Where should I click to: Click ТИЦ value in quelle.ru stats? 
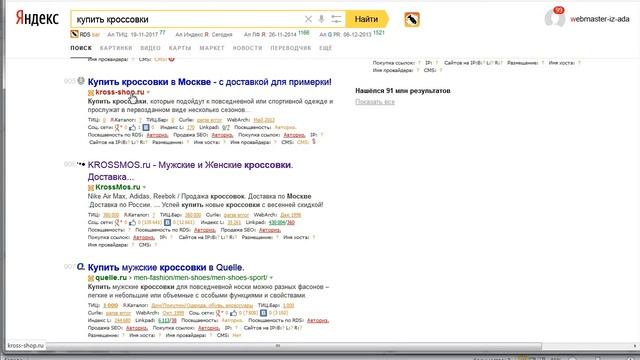110,305
